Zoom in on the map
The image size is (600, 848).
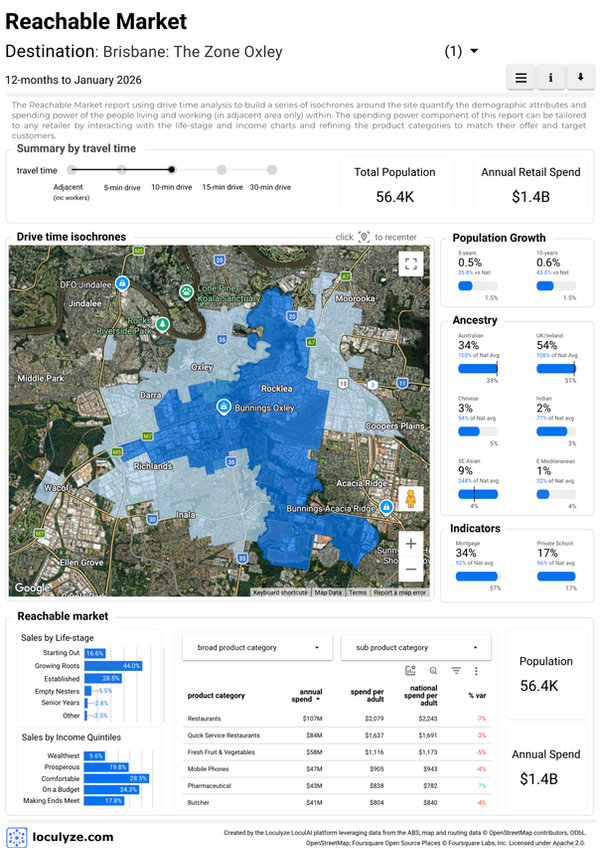pyautogui.click(x=411, y=544)
